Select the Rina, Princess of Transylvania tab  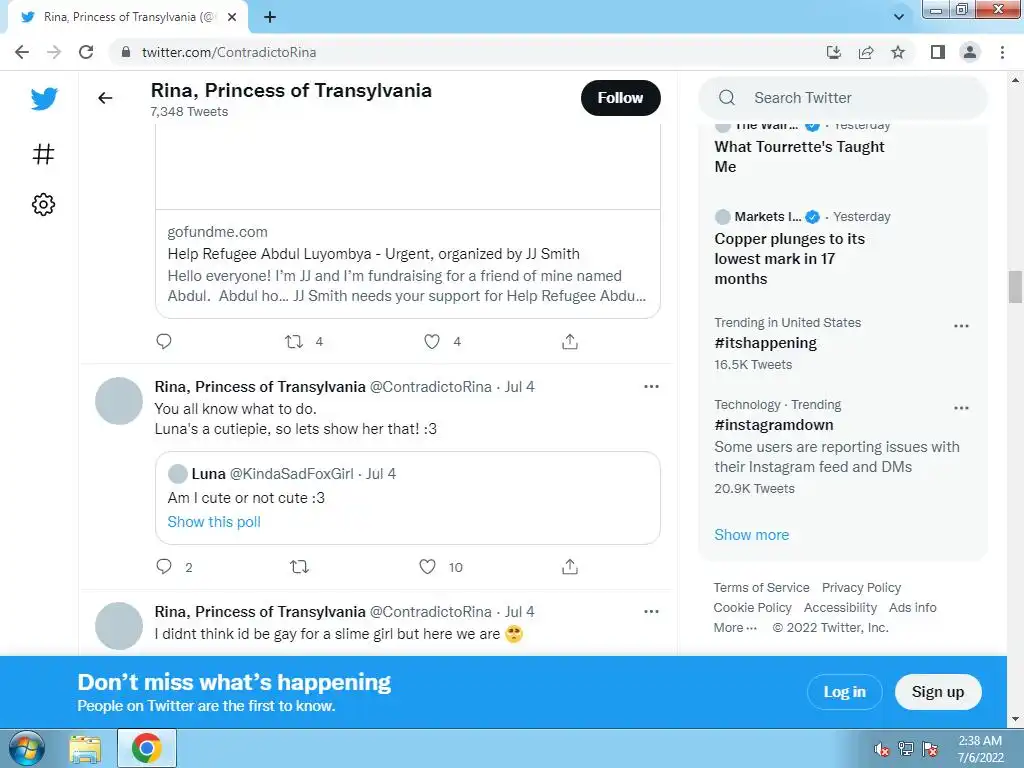pyautogui.click(x=128, y=17)
